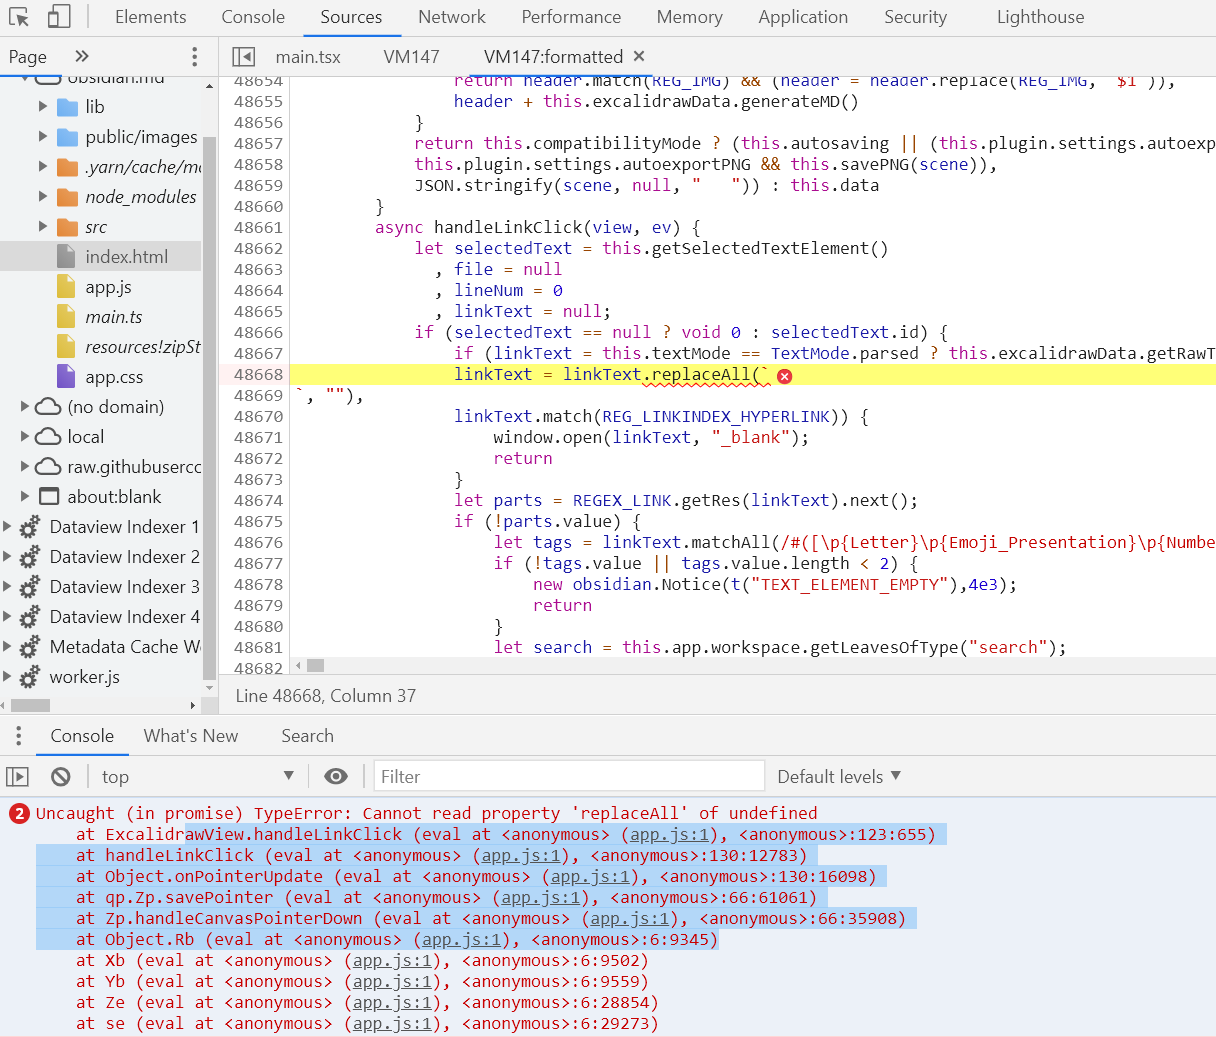
Task: Click the error icon on line 48668
Action: click(785, 376)
